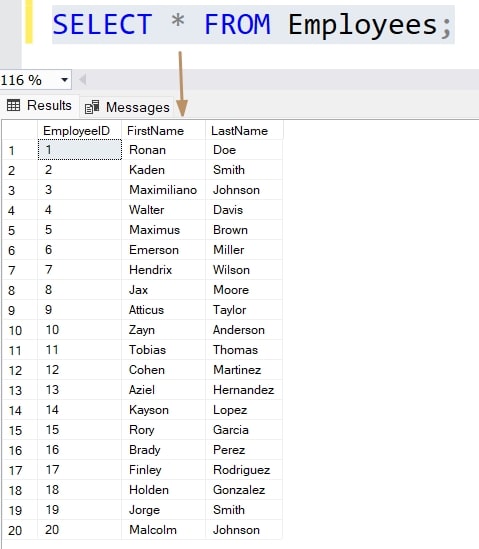Select the Wilson last name cell
Screen dimensions: 479x549
[x=244, y=270]
